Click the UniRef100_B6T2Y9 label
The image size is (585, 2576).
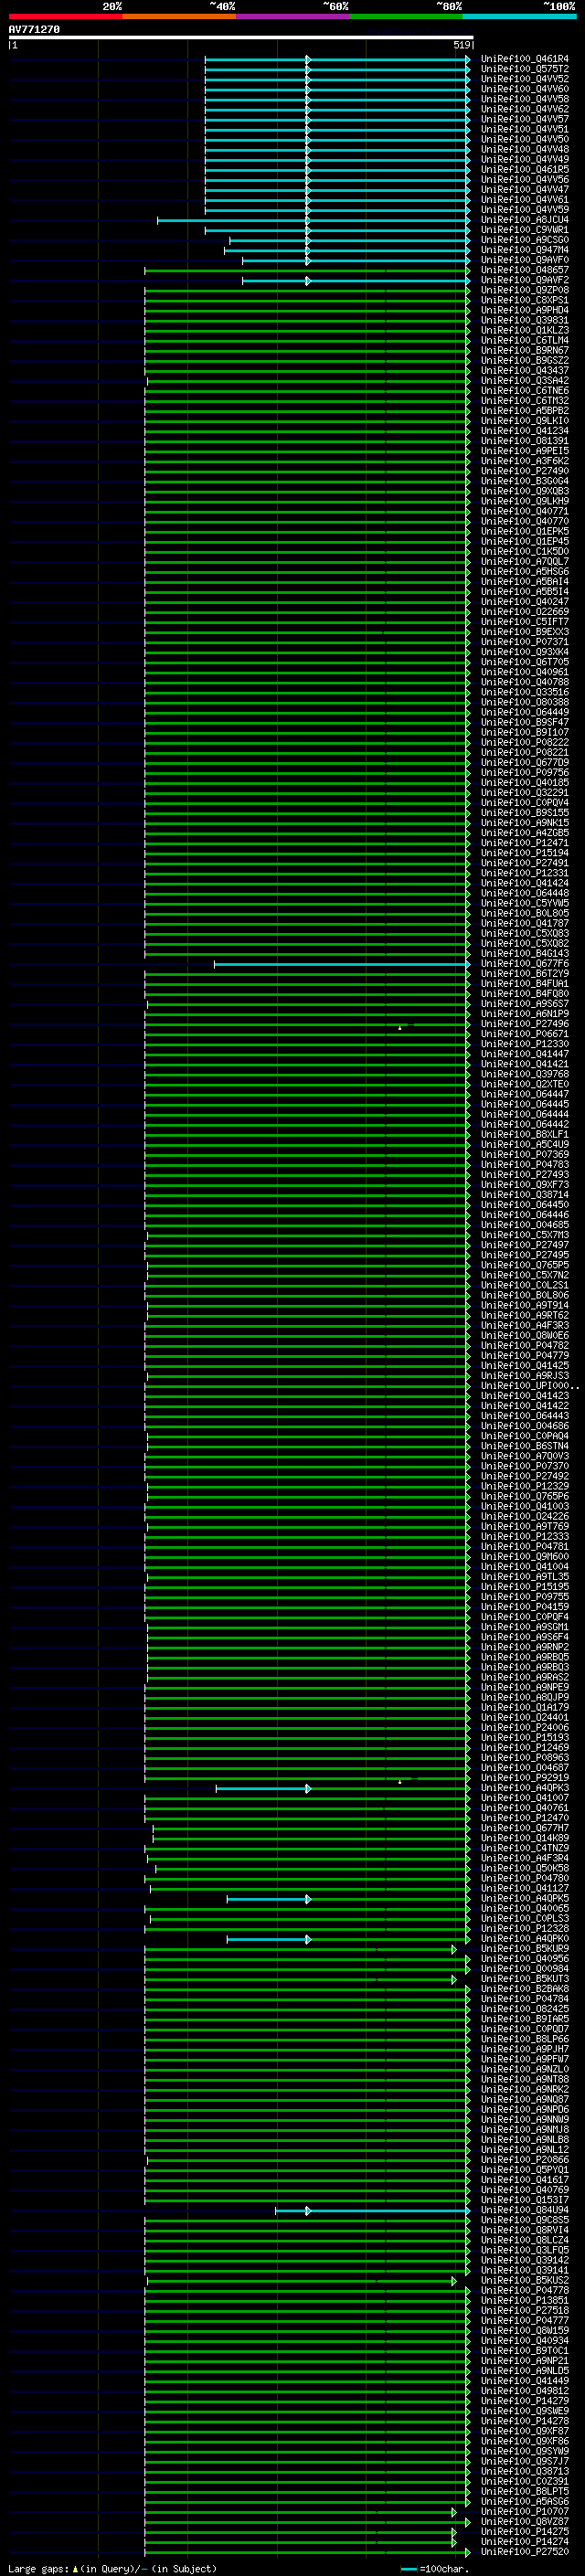[525, 974]
